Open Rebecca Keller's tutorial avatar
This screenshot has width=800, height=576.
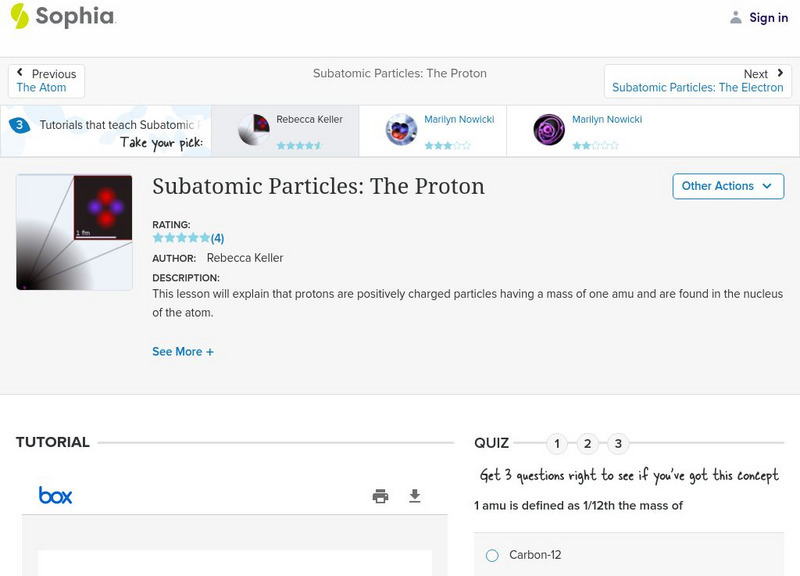click(x=254, y=130)
